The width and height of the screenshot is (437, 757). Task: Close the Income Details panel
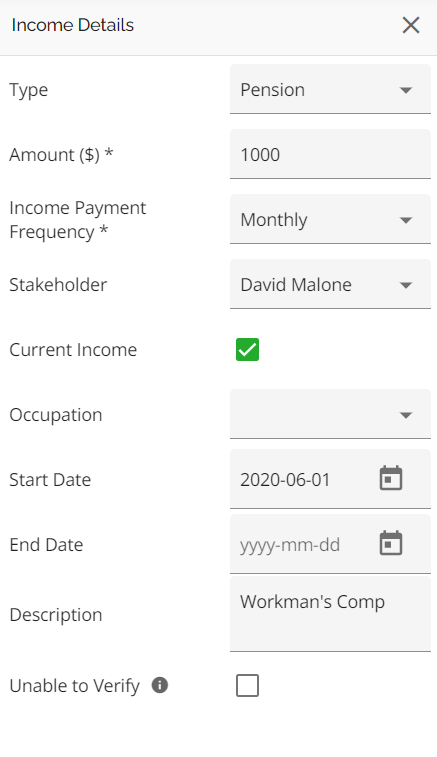coord(410,25)
